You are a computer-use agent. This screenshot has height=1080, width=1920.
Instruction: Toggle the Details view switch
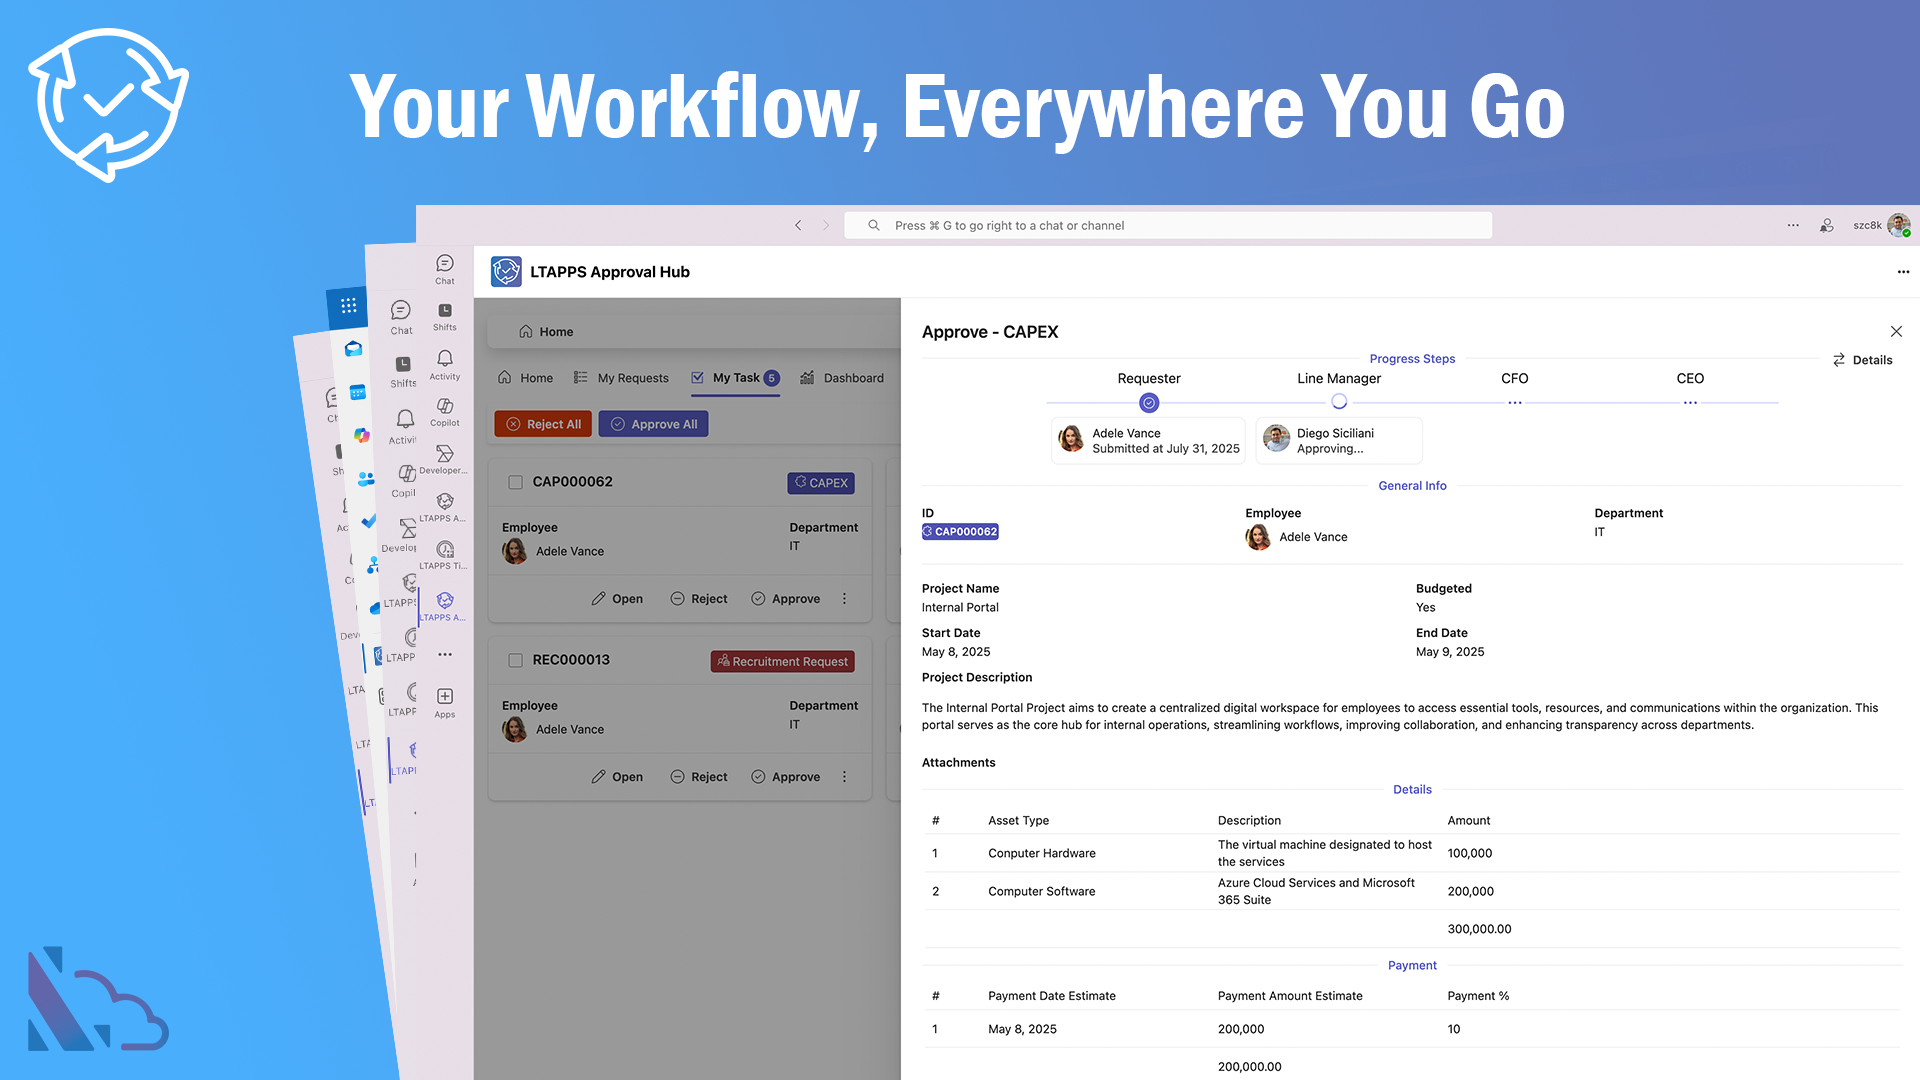point(1862,360)
